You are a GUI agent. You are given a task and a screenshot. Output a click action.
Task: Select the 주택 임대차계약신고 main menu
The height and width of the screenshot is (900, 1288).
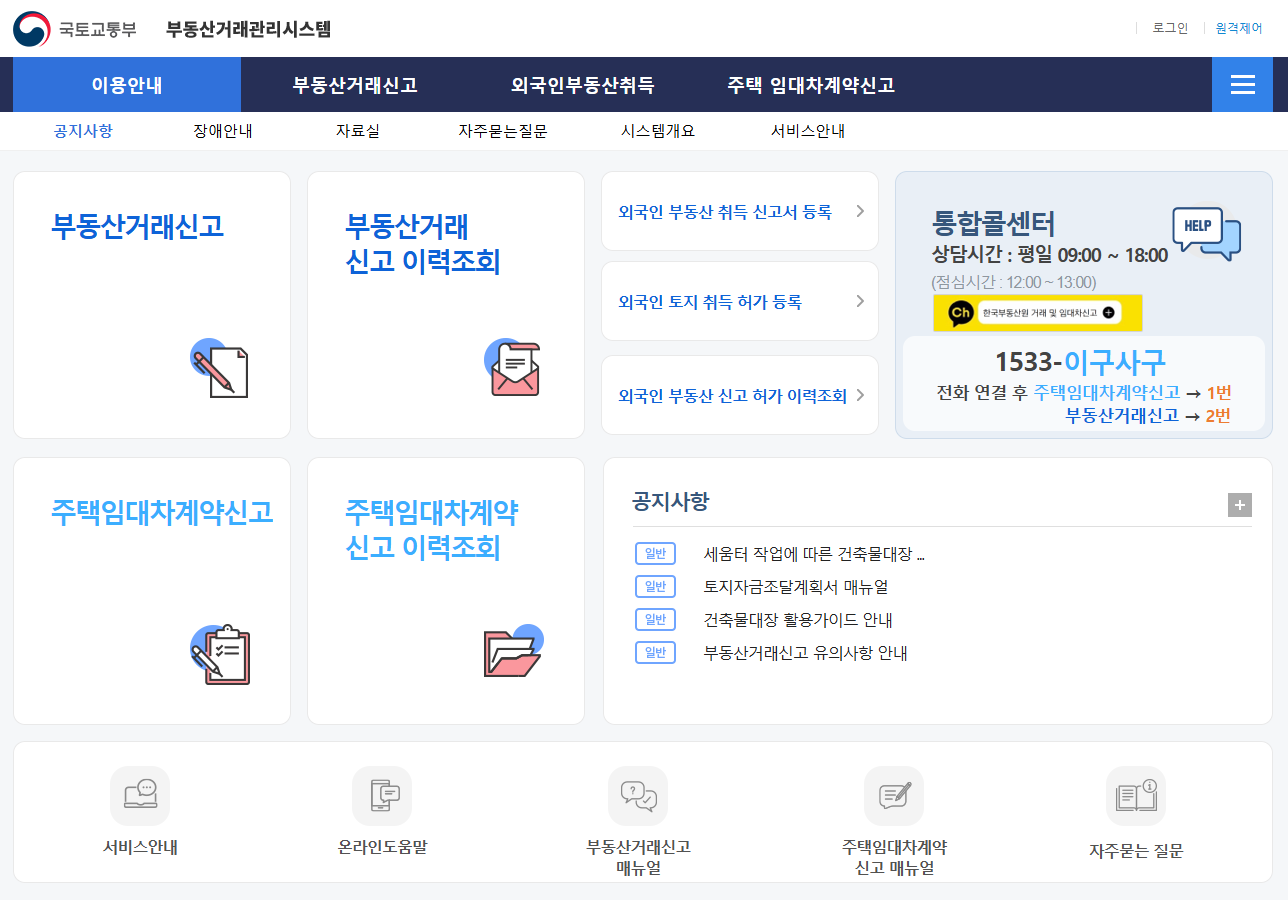click(x=811, y=85)
